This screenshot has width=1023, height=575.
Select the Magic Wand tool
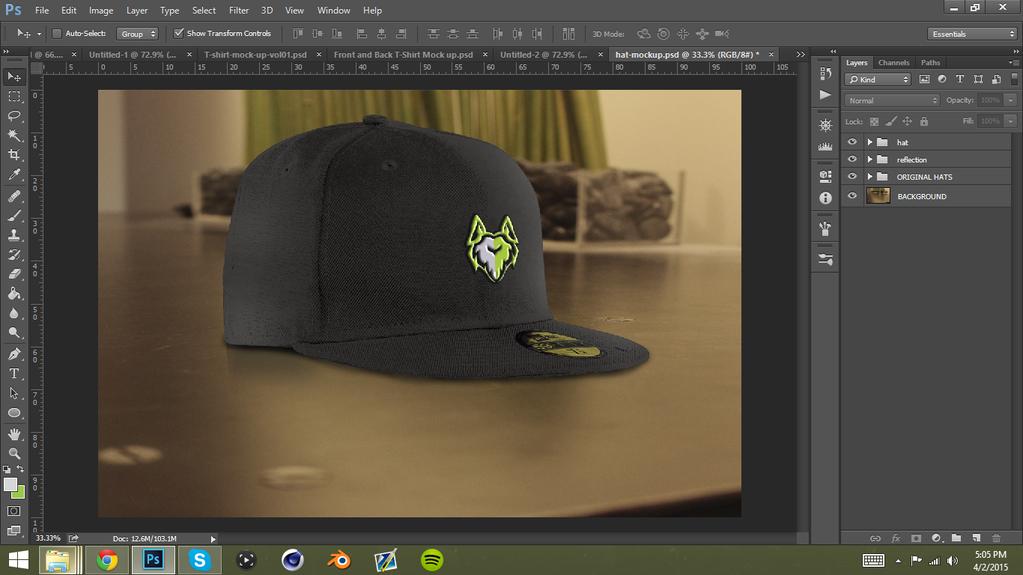pos(14,136)
